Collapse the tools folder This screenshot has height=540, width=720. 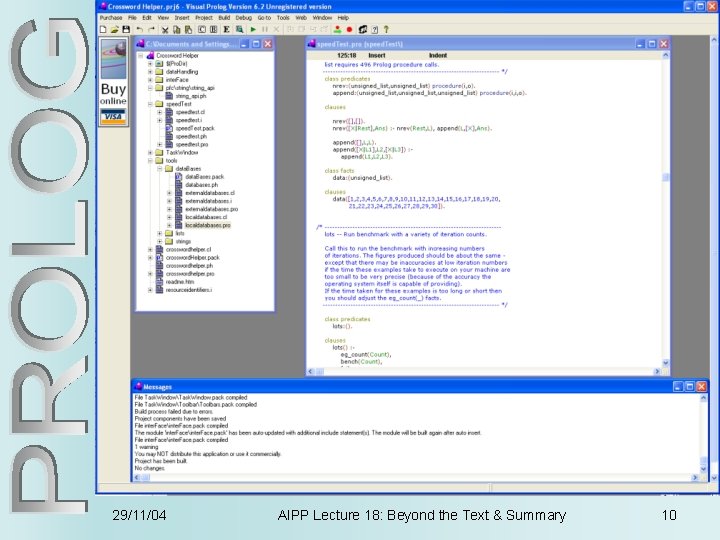click(150, 161)
